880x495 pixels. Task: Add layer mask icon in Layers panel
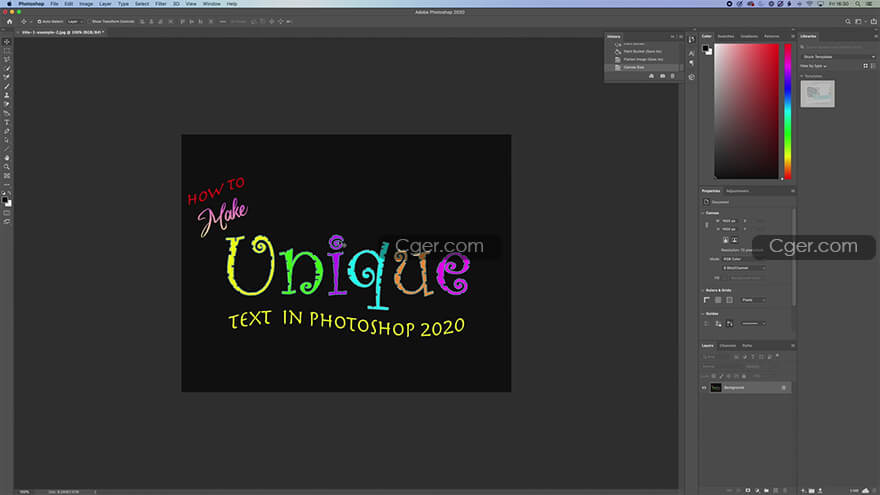pyautogui.click(x=748, y=491)
